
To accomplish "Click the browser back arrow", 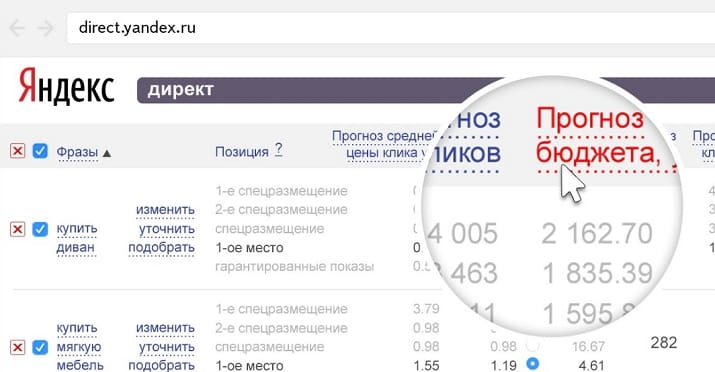I will coord(17,28).
